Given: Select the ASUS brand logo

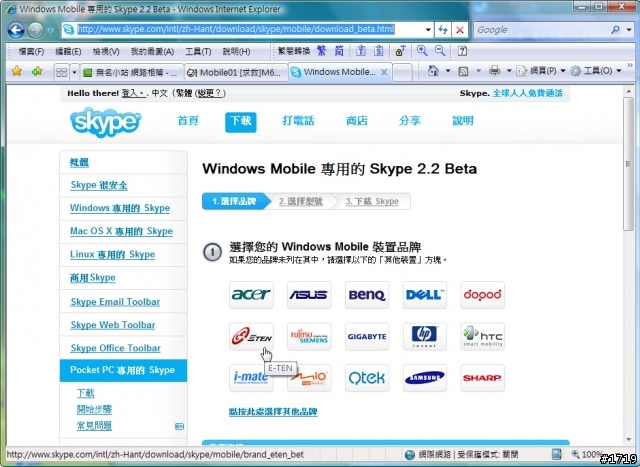Looking at the screenshot, I should [x=309, y=295].
